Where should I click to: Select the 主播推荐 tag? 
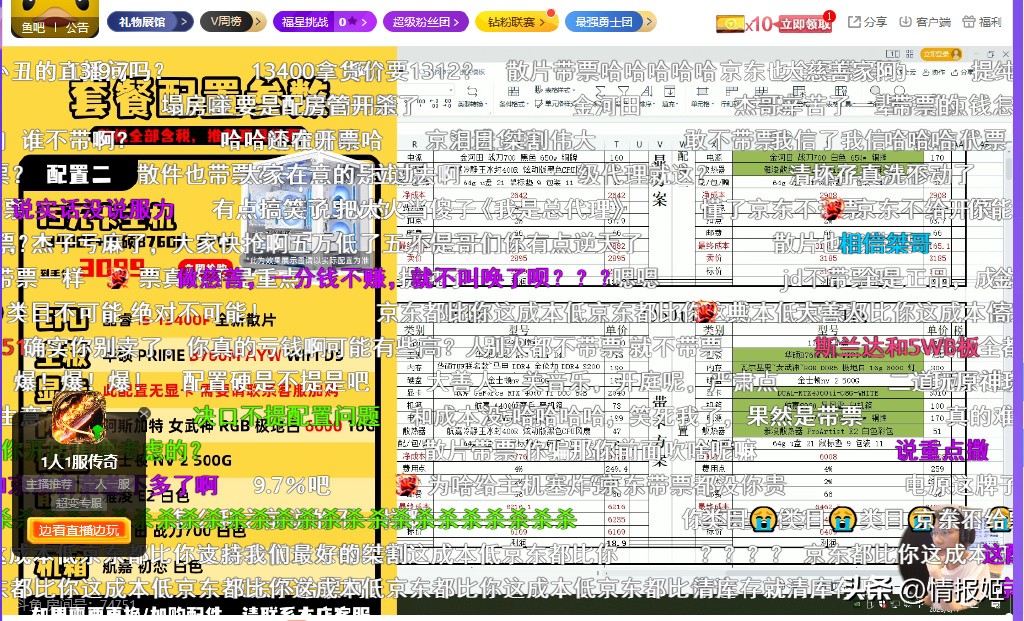[x=49, y=483]
